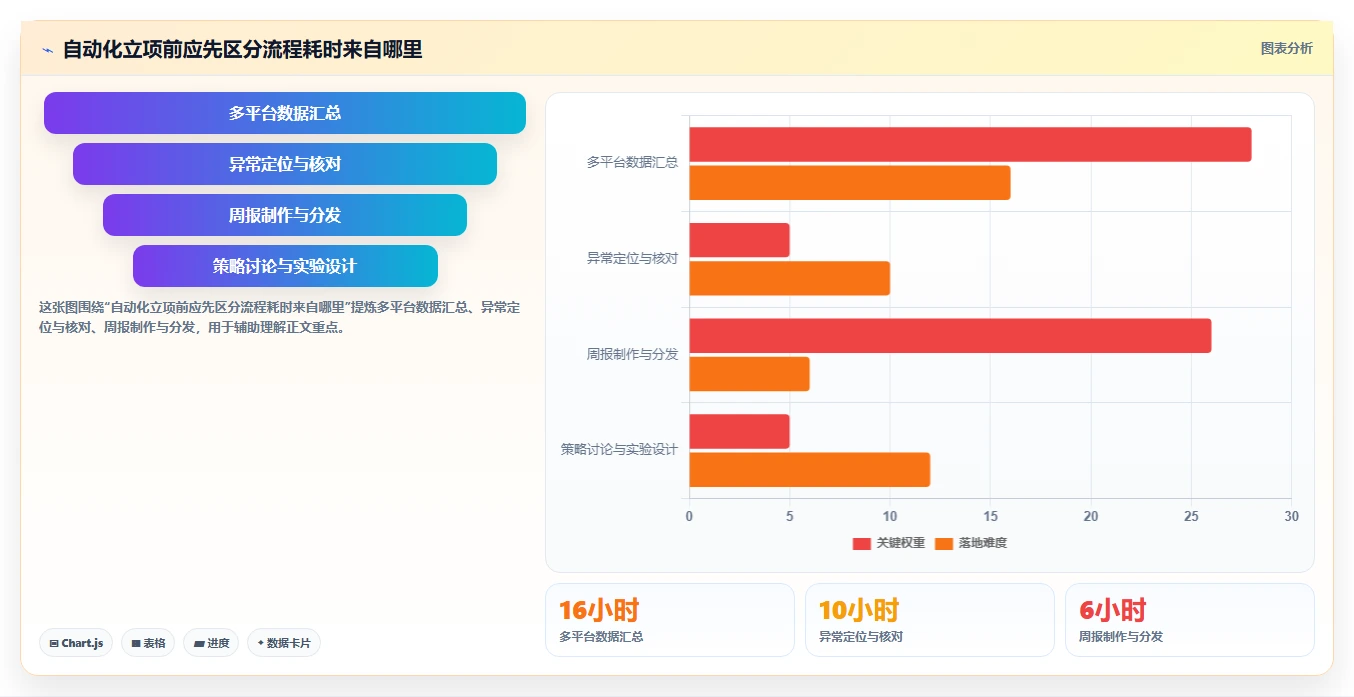Click the red 异常定位与核对 chart bar

coord(739,240)
